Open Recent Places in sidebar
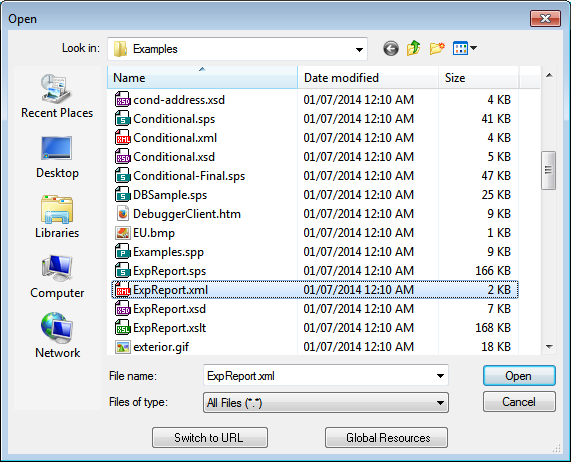 pyautogui.click(x=57, y=96)
